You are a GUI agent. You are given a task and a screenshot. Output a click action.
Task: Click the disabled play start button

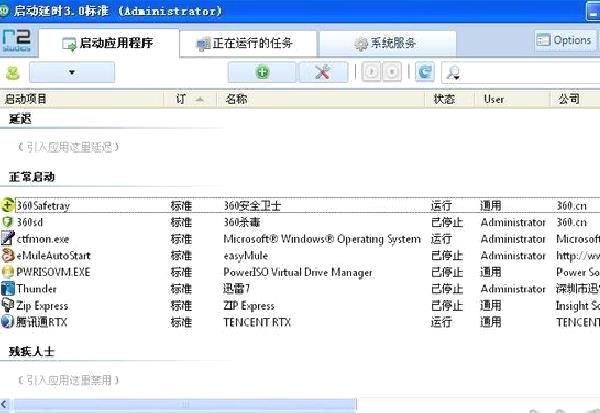pyautogui.click(x=371, y=72)
